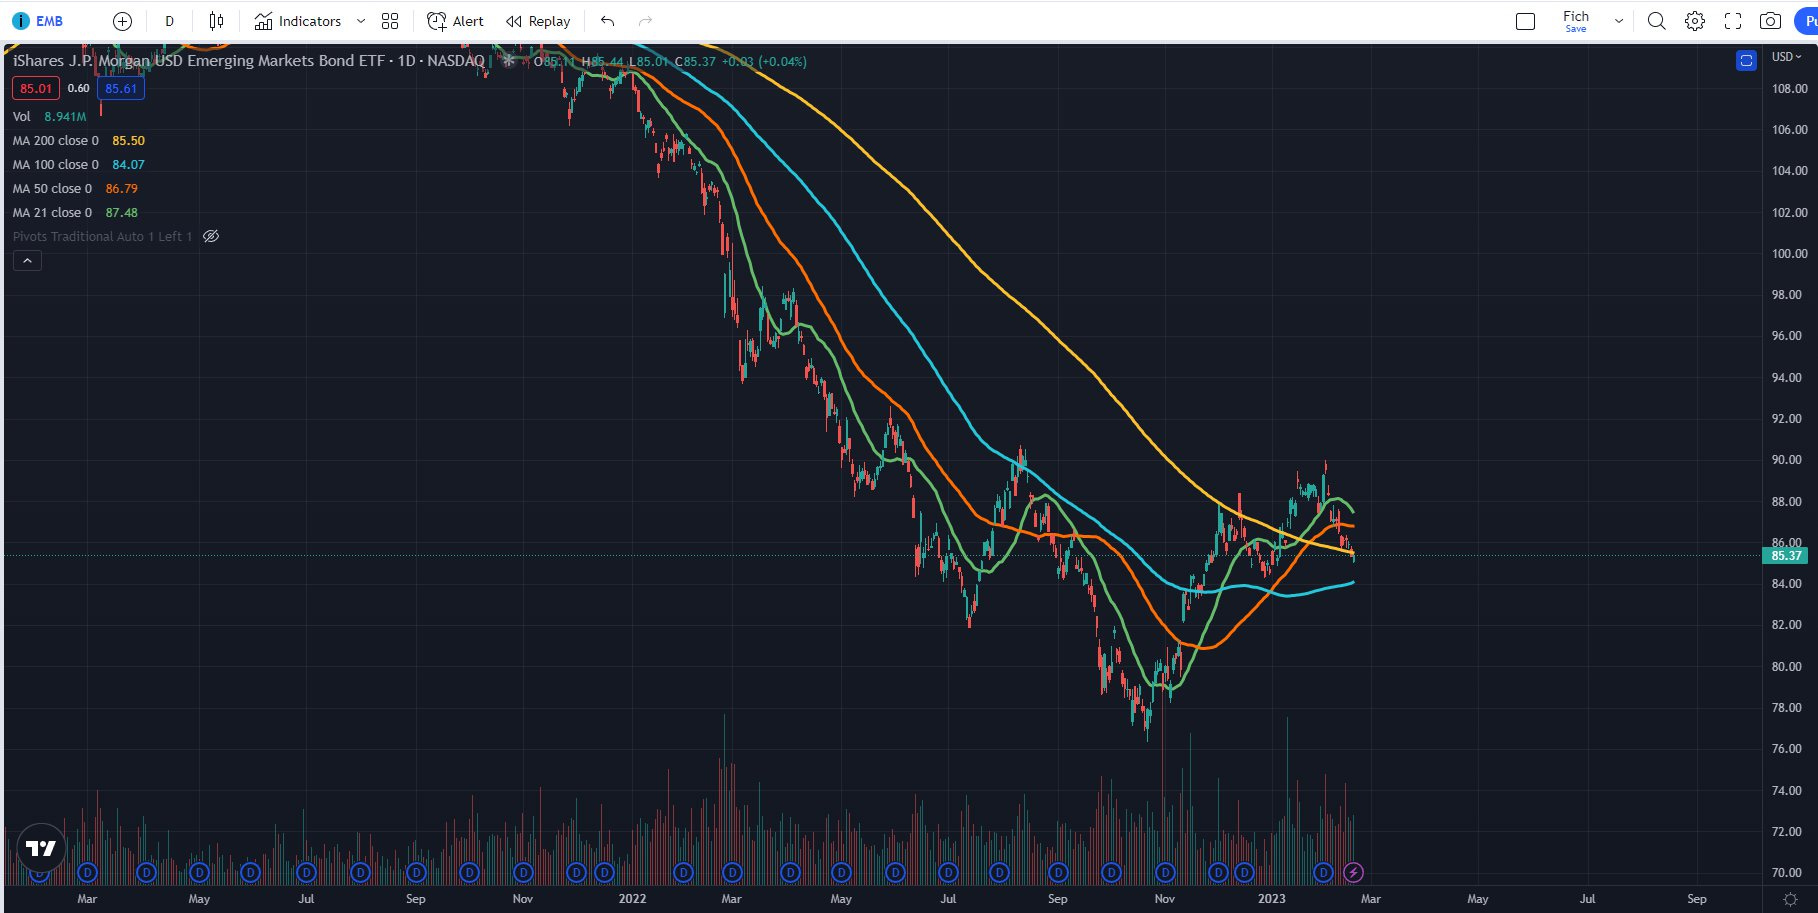1818x913 pixels.
Task: Enter fullscreen mode
Action: [1733, 21]
